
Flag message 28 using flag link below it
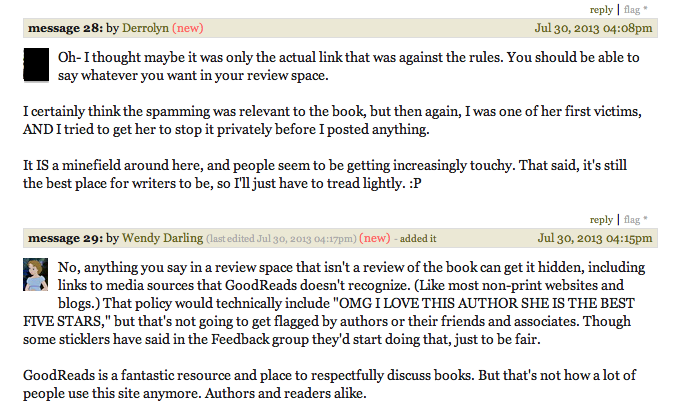[631, 219]
